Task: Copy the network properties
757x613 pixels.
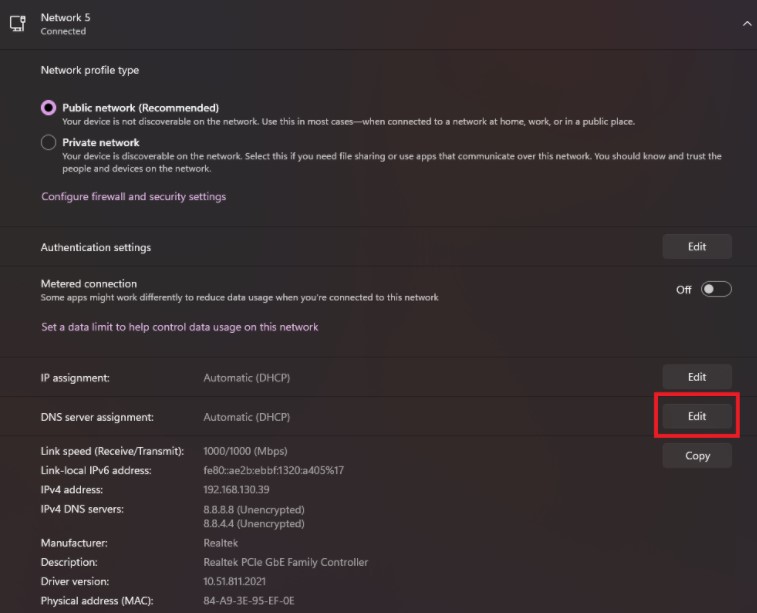Action: pos(697,456)
